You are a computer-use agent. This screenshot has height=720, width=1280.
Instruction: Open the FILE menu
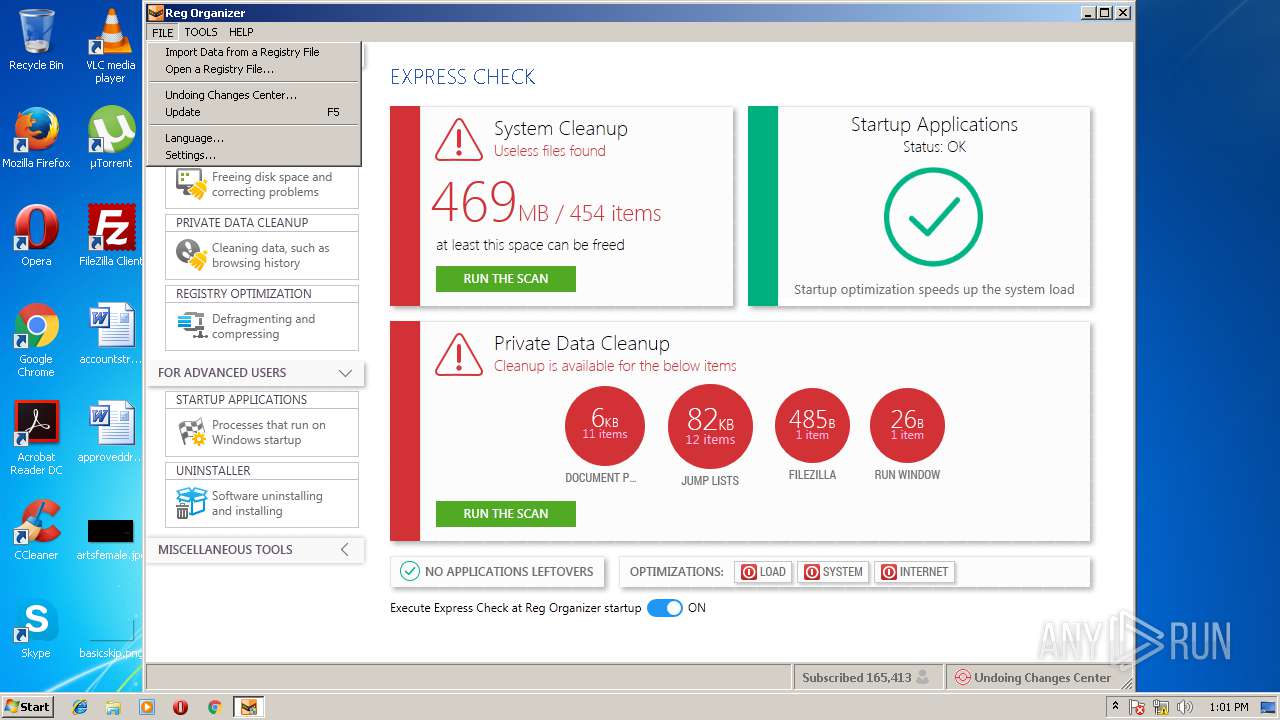pyautogui.click(x=162, y=32)
